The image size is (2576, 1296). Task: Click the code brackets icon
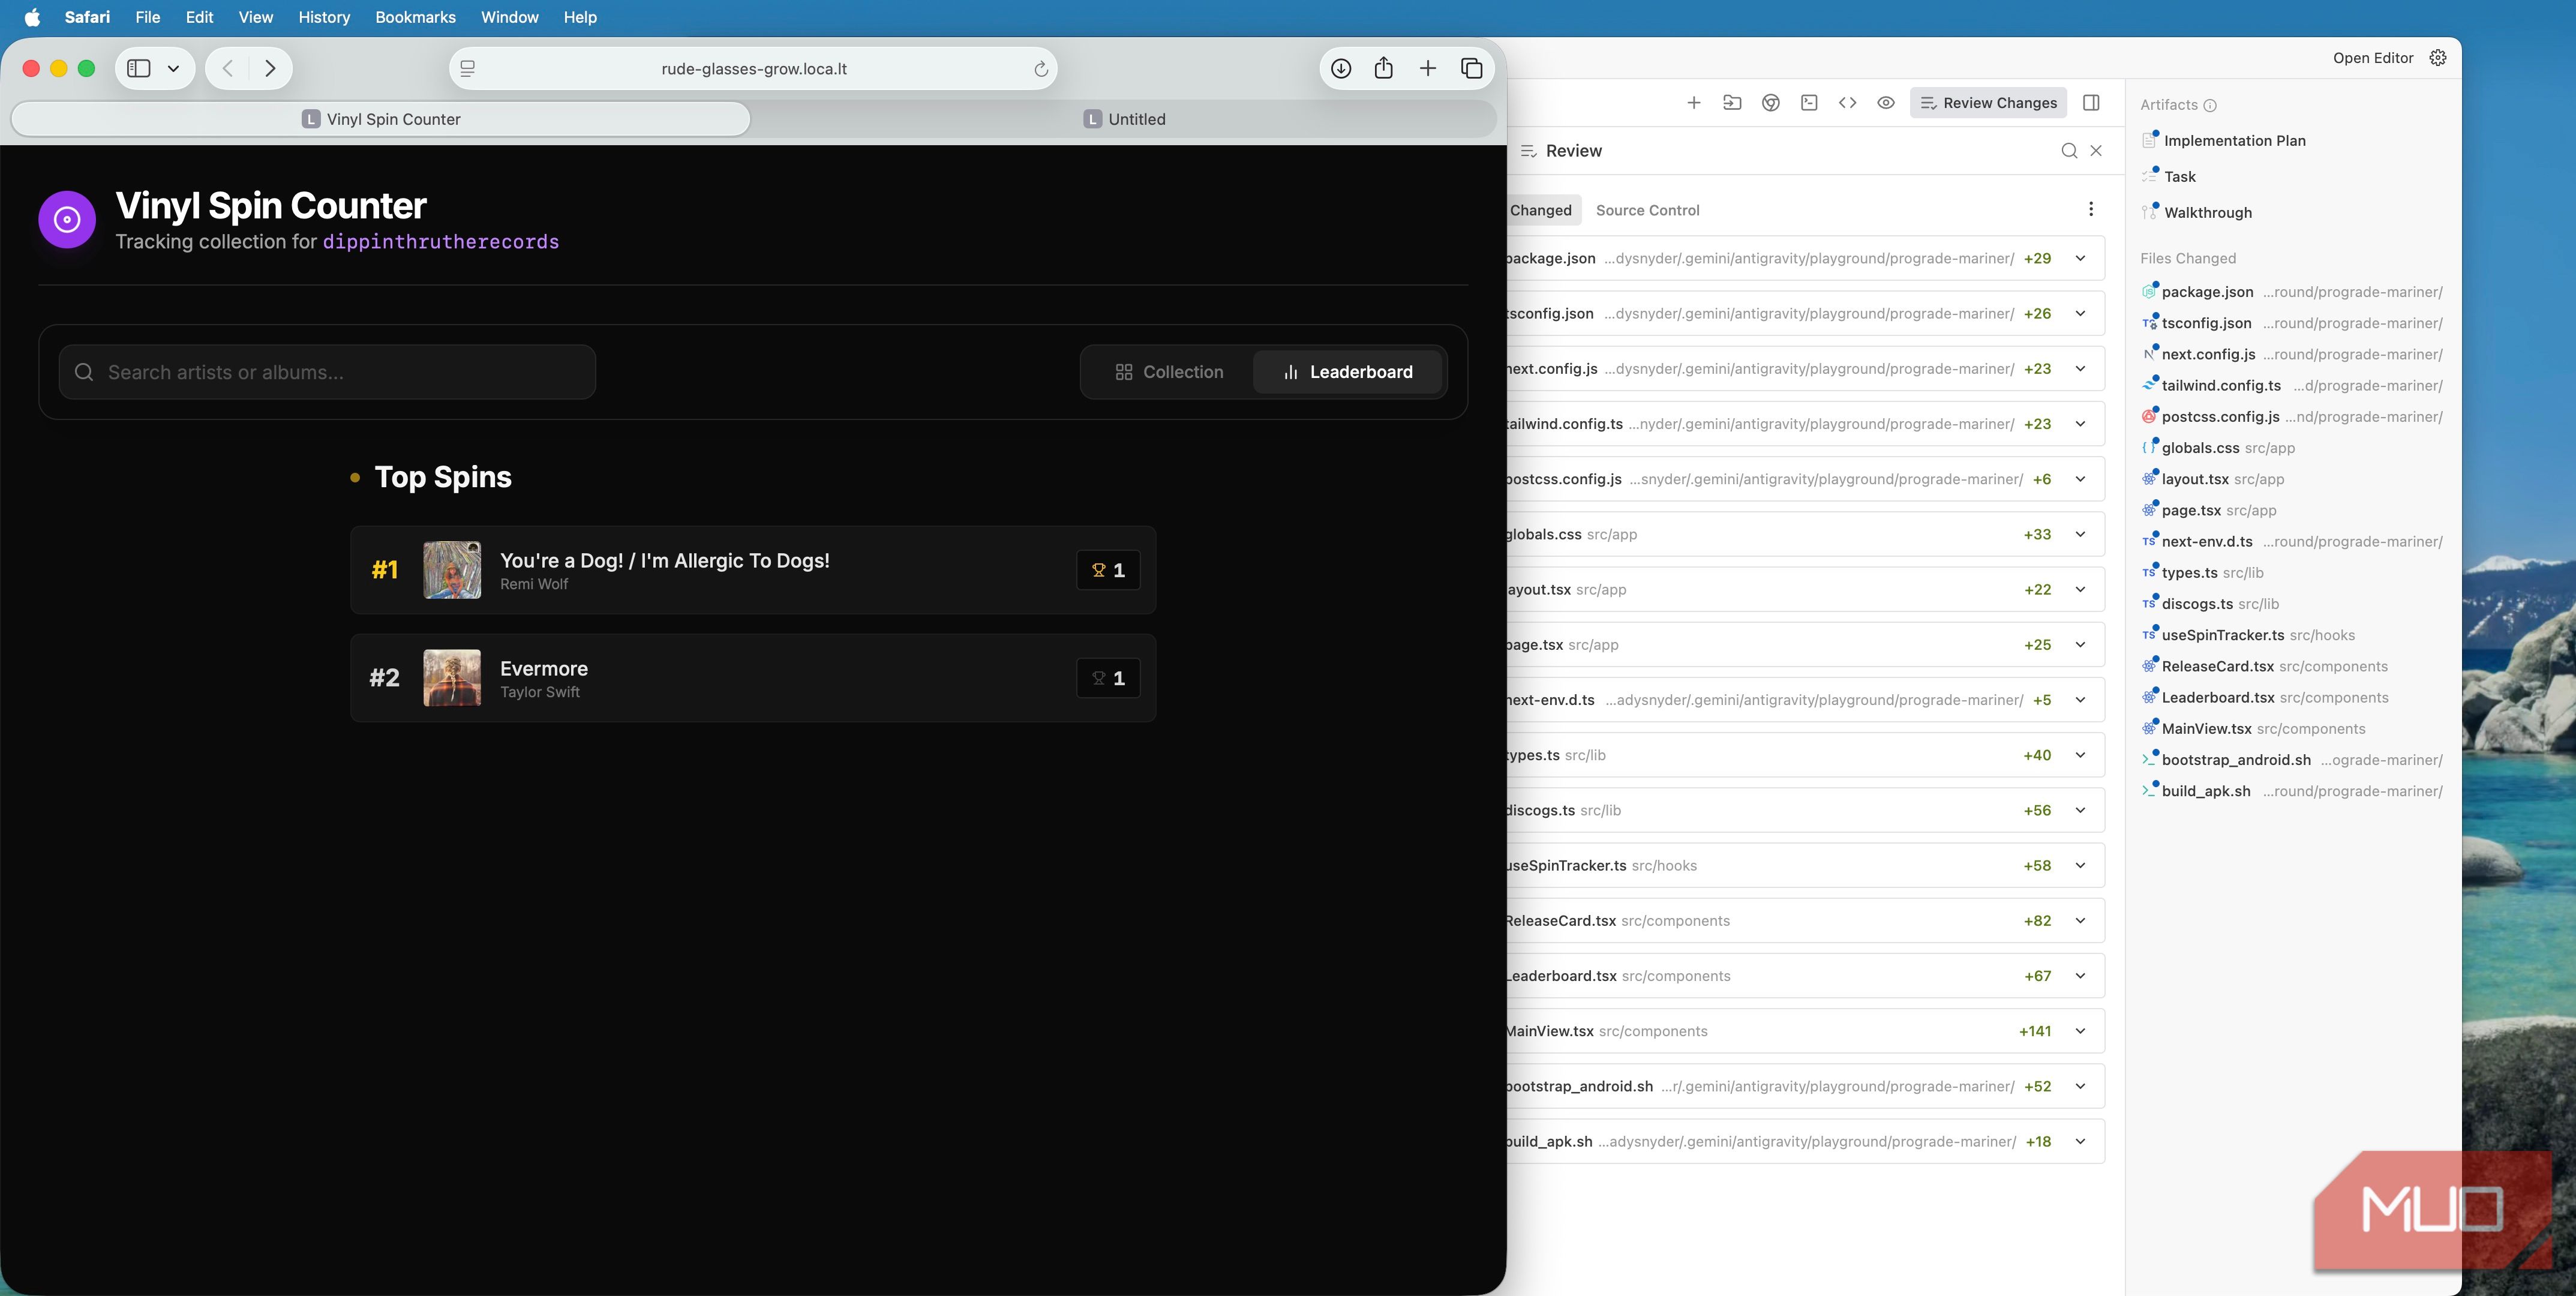tap(1847, 103)
